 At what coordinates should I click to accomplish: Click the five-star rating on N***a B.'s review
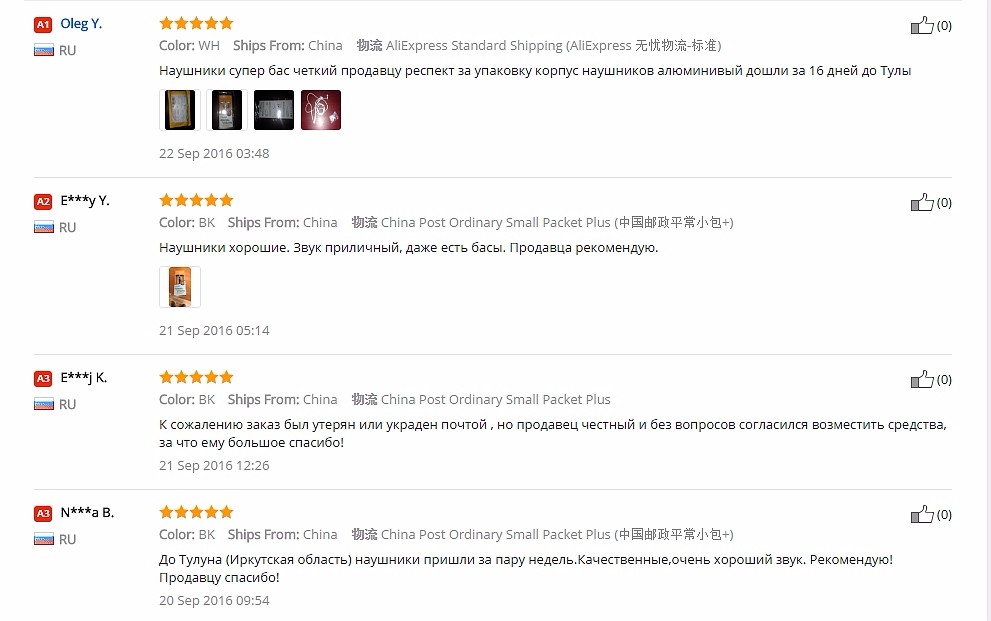tap(196, 512)
